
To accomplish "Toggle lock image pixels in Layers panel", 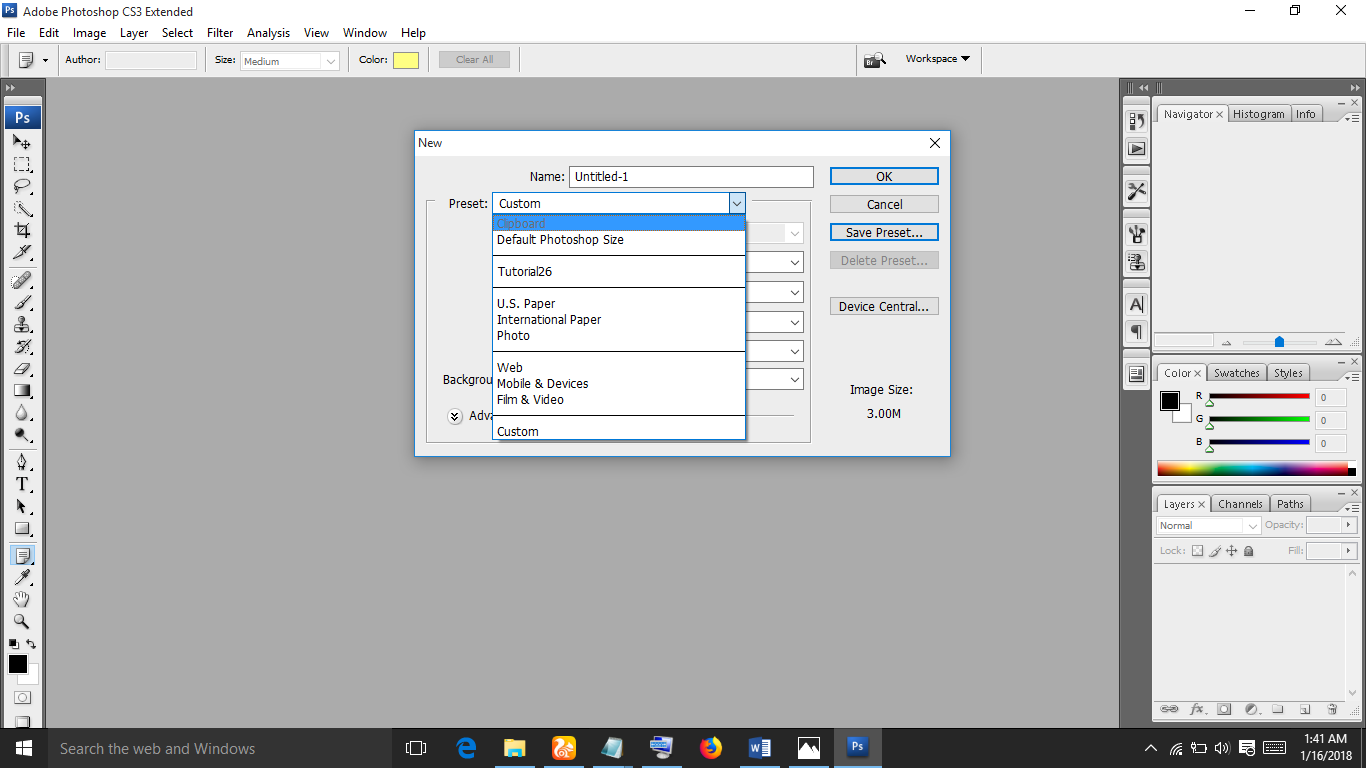I will pyautogui.click(x=1215, y=551).
